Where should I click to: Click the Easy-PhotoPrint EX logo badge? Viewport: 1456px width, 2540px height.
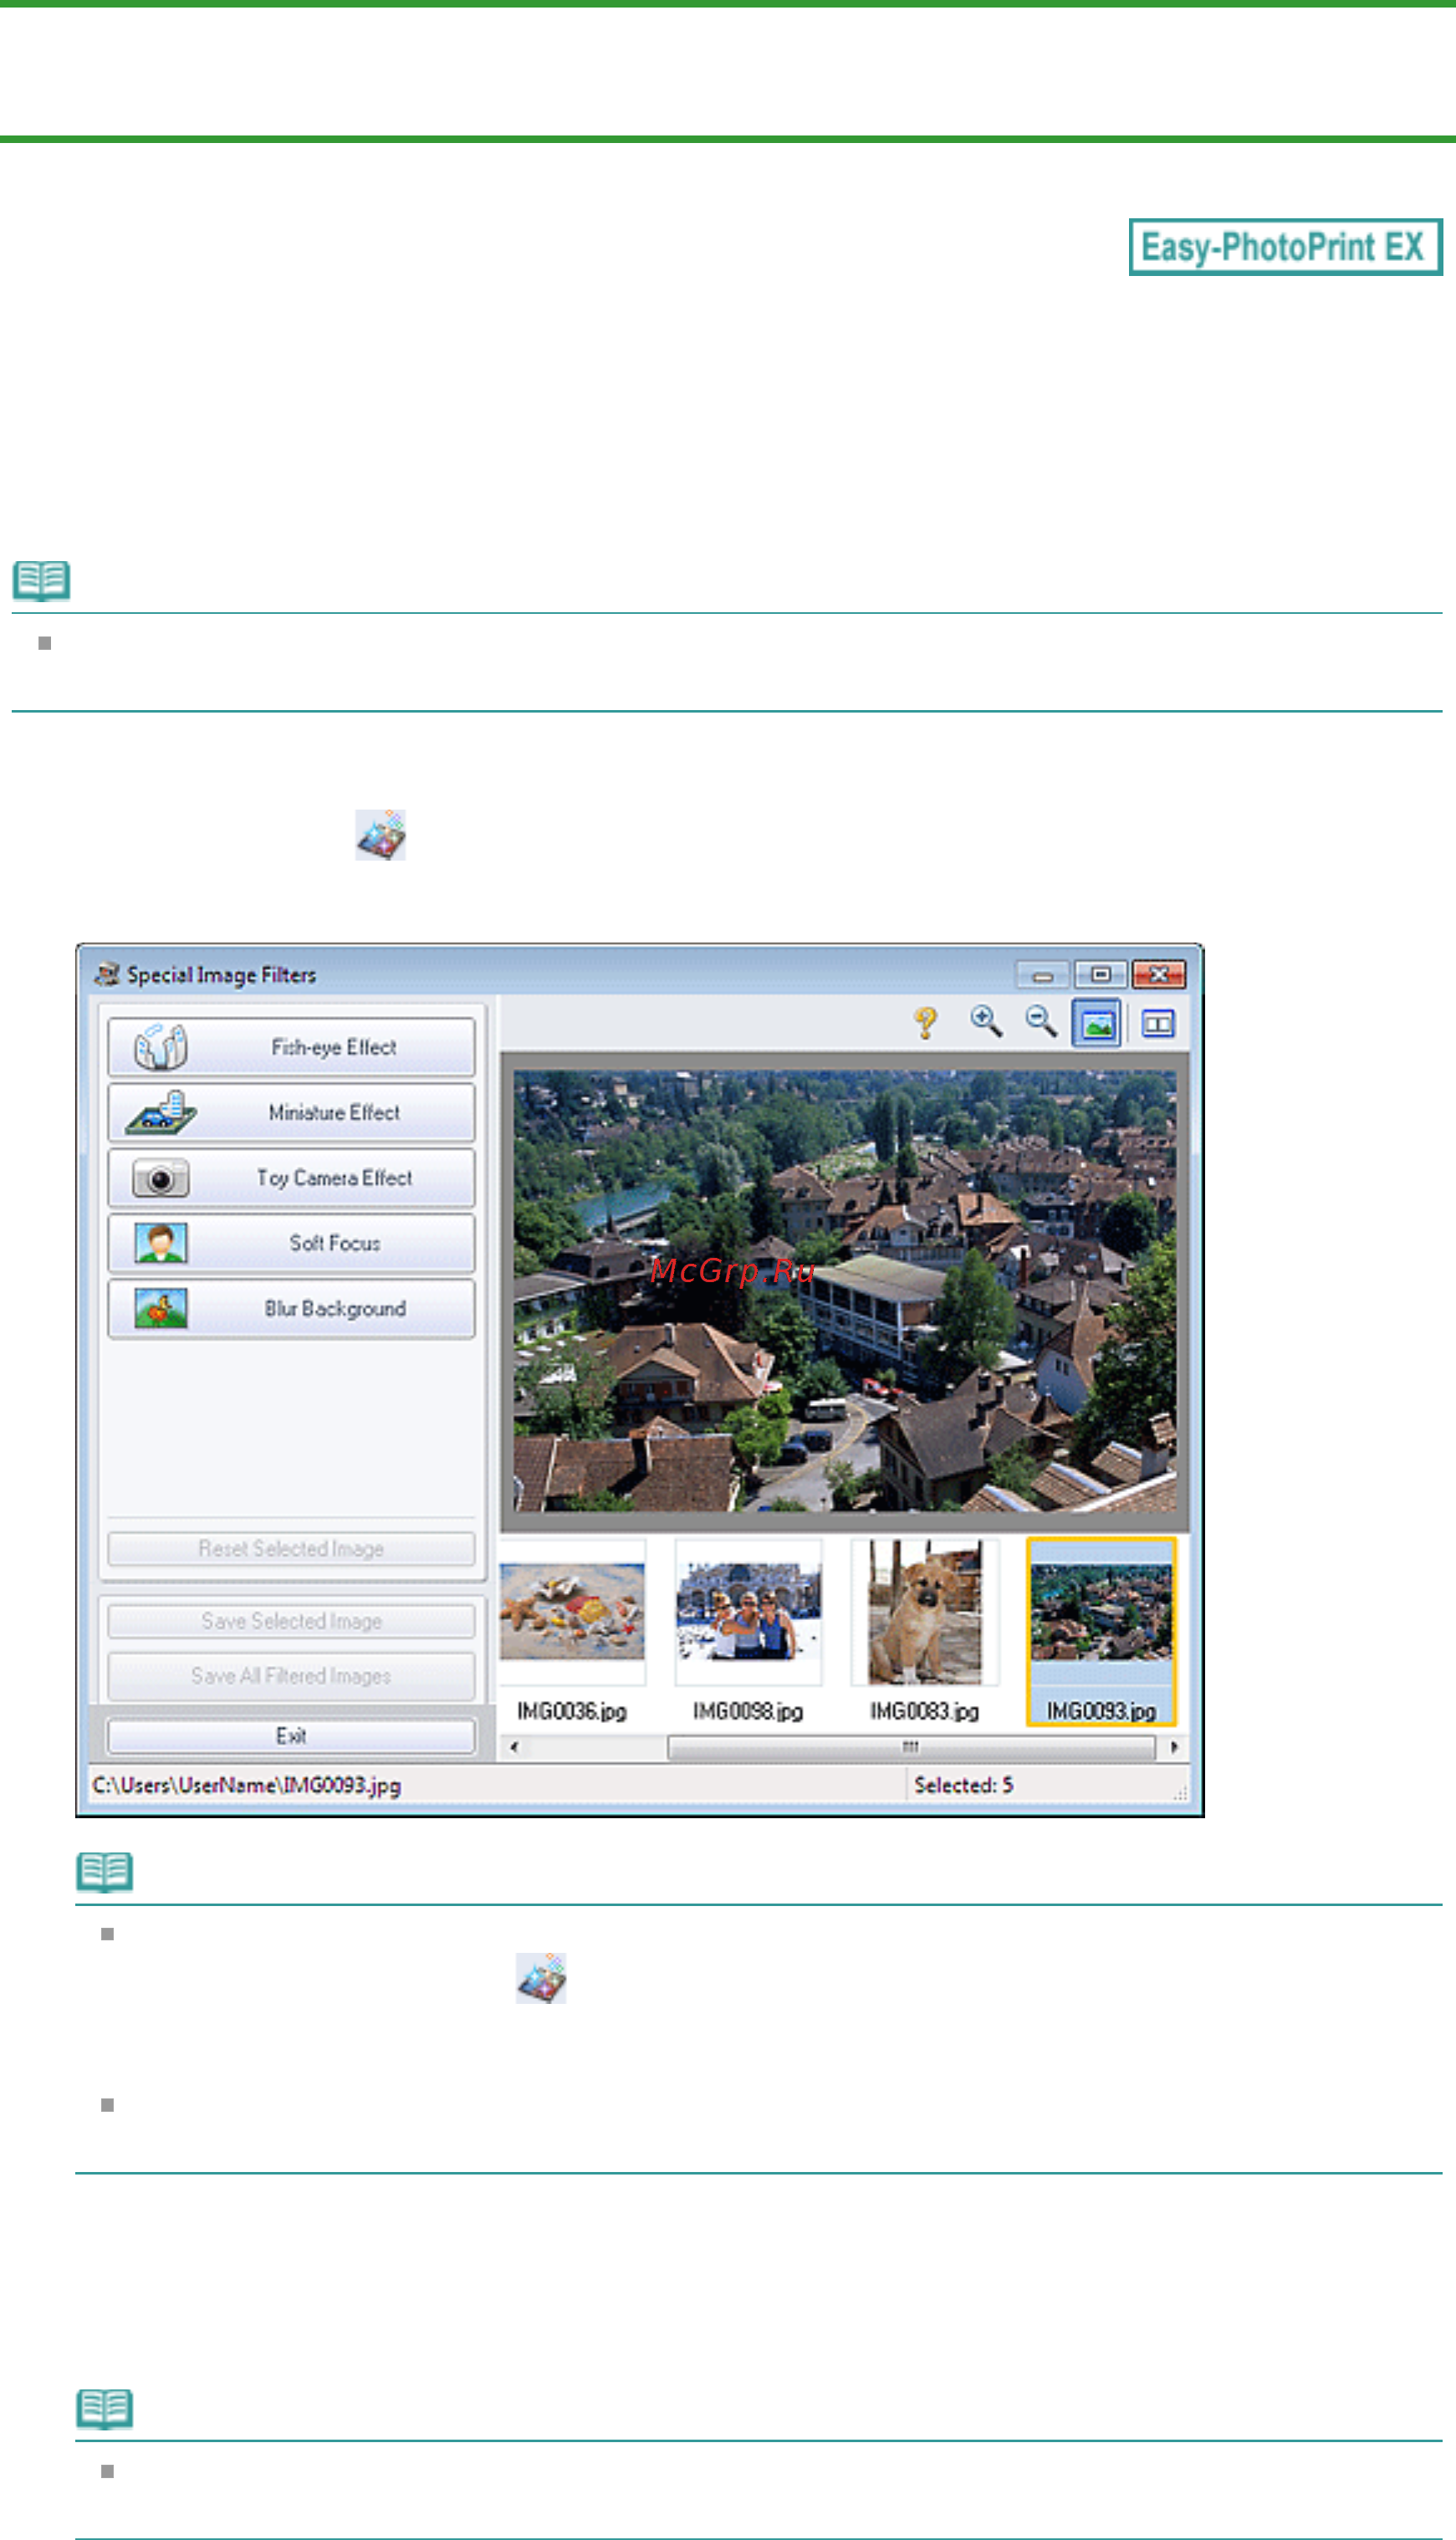click(1285, 247)
